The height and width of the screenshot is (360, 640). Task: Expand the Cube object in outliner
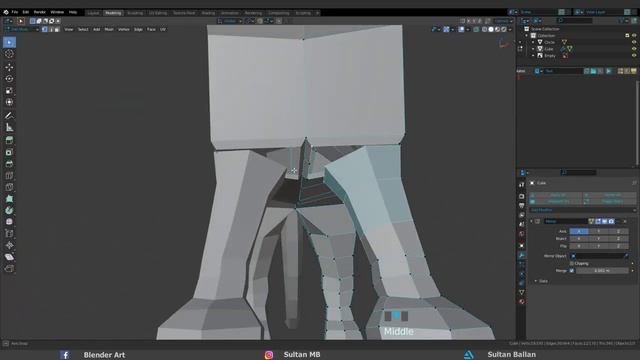[533, 49]
